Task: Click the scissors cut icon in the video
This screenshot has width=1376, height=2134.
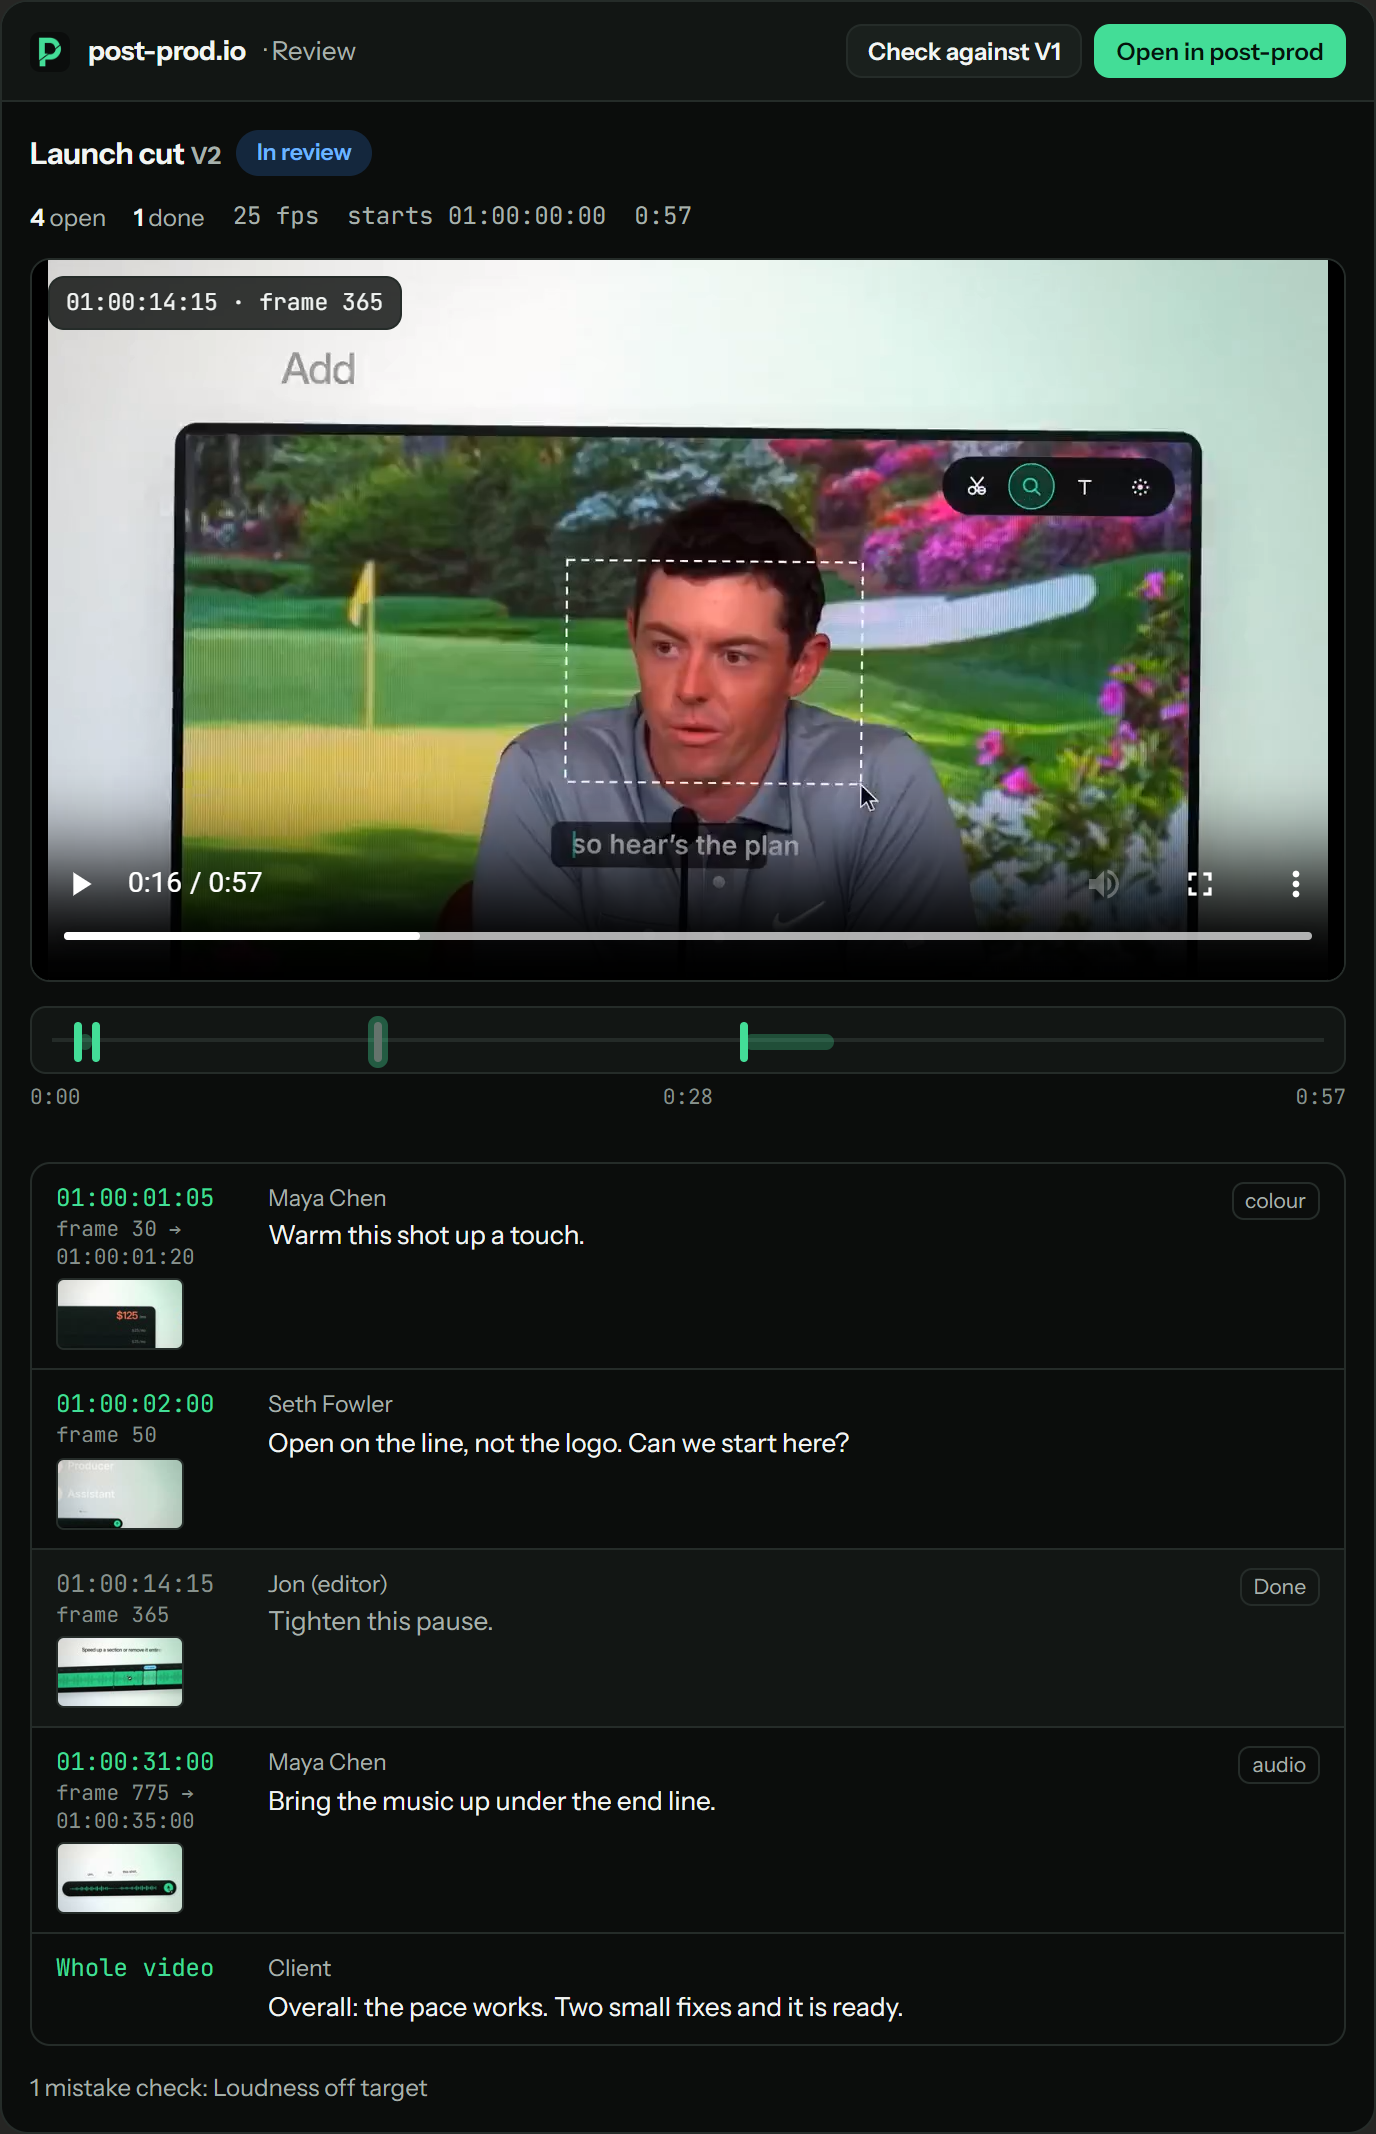Action: (x=977, y=487)
